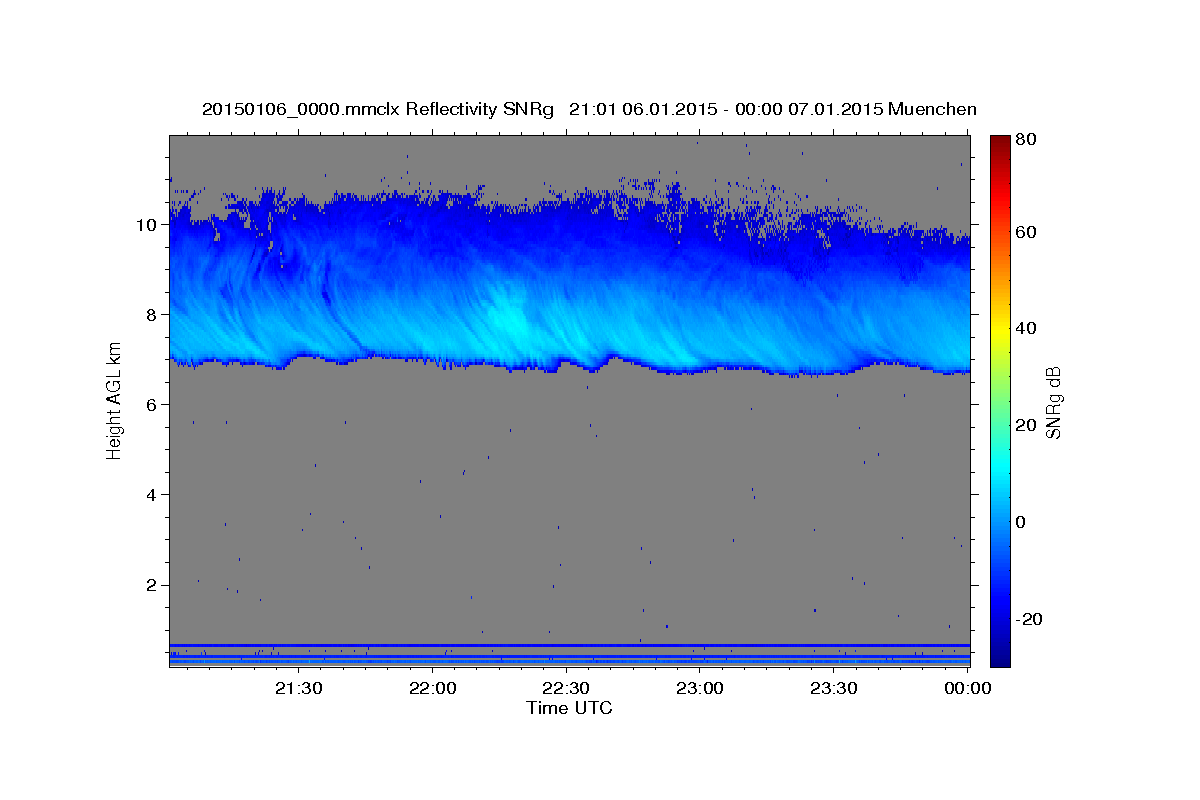
Task: Click the height tick label 2
Action: pos(152,585)
